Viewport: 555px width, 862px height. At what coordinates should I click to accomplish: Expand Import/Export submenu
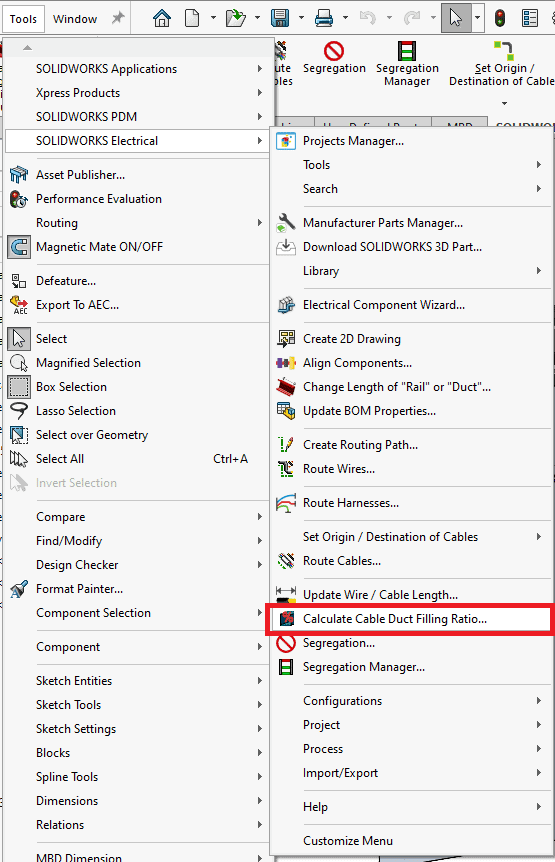pos(412,773)
